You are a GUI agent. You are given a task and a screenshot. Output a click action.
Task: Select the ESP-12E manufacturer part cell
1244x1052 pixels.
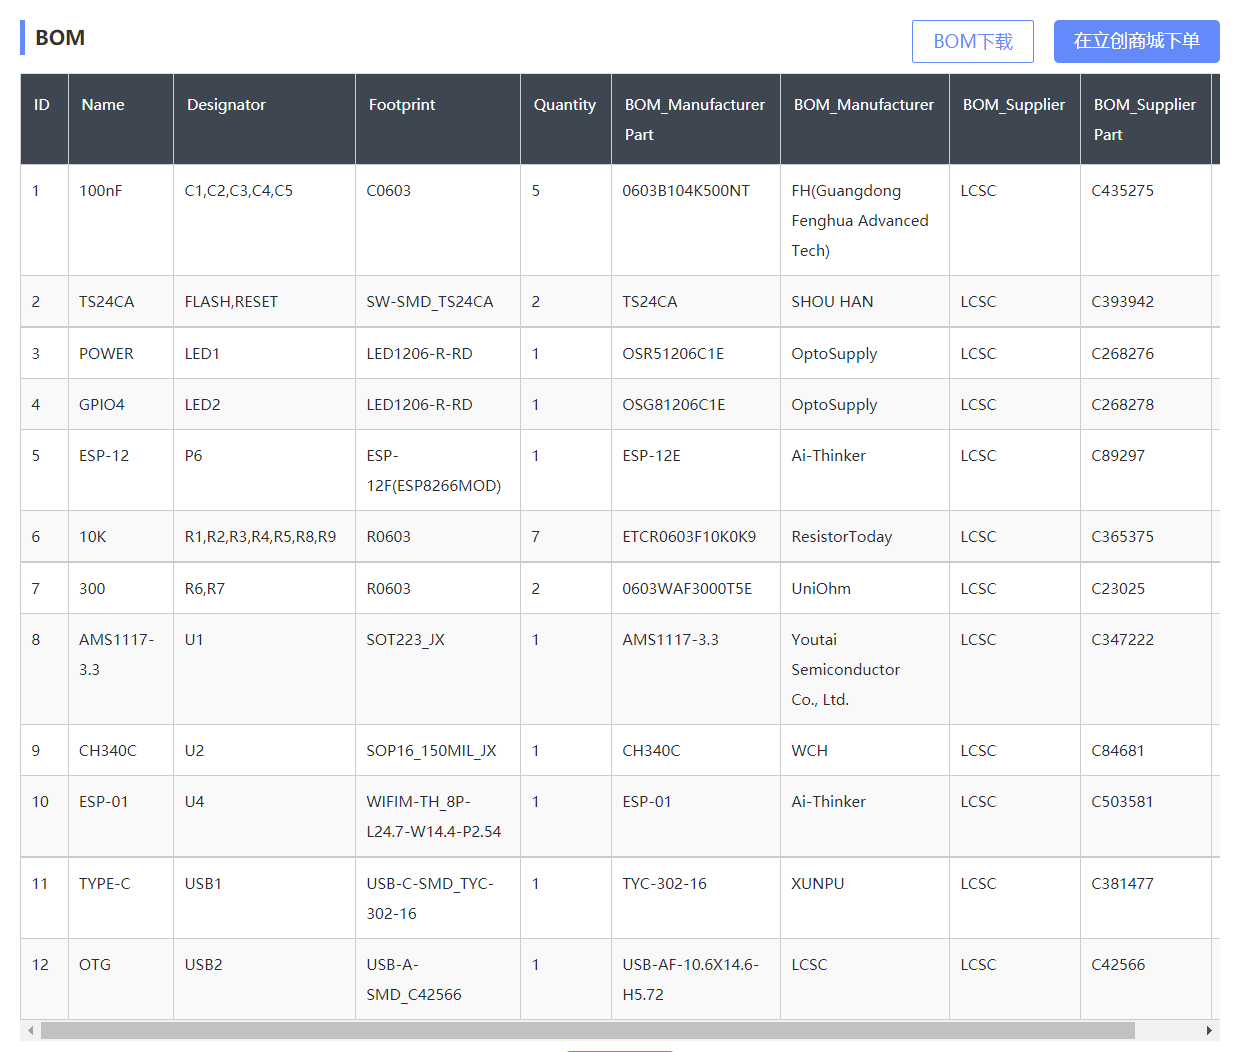pos(696,470)
